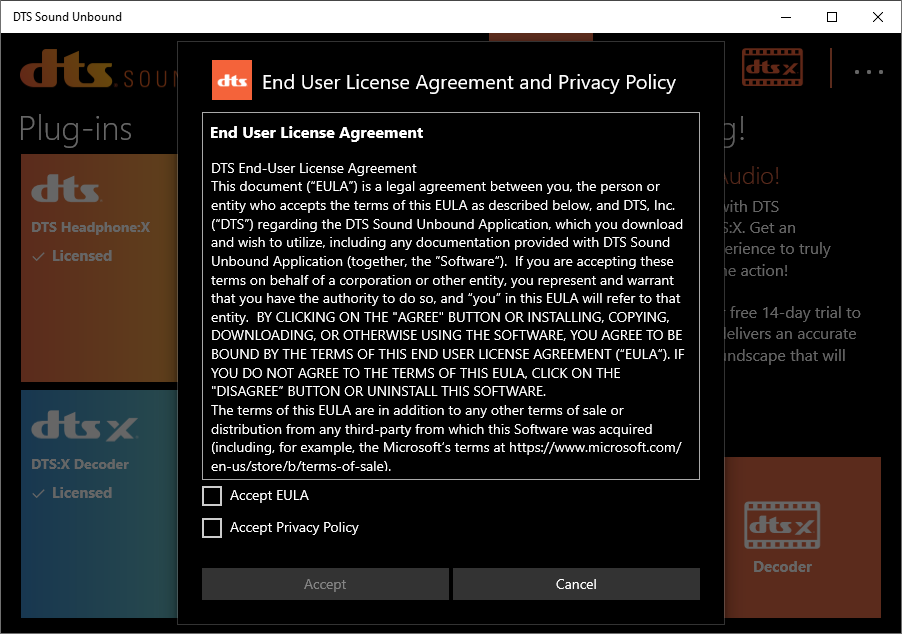The image size is (902, 634).
Task: Click the Accept button
Action: pyautogui.click(x=325, y=584)
